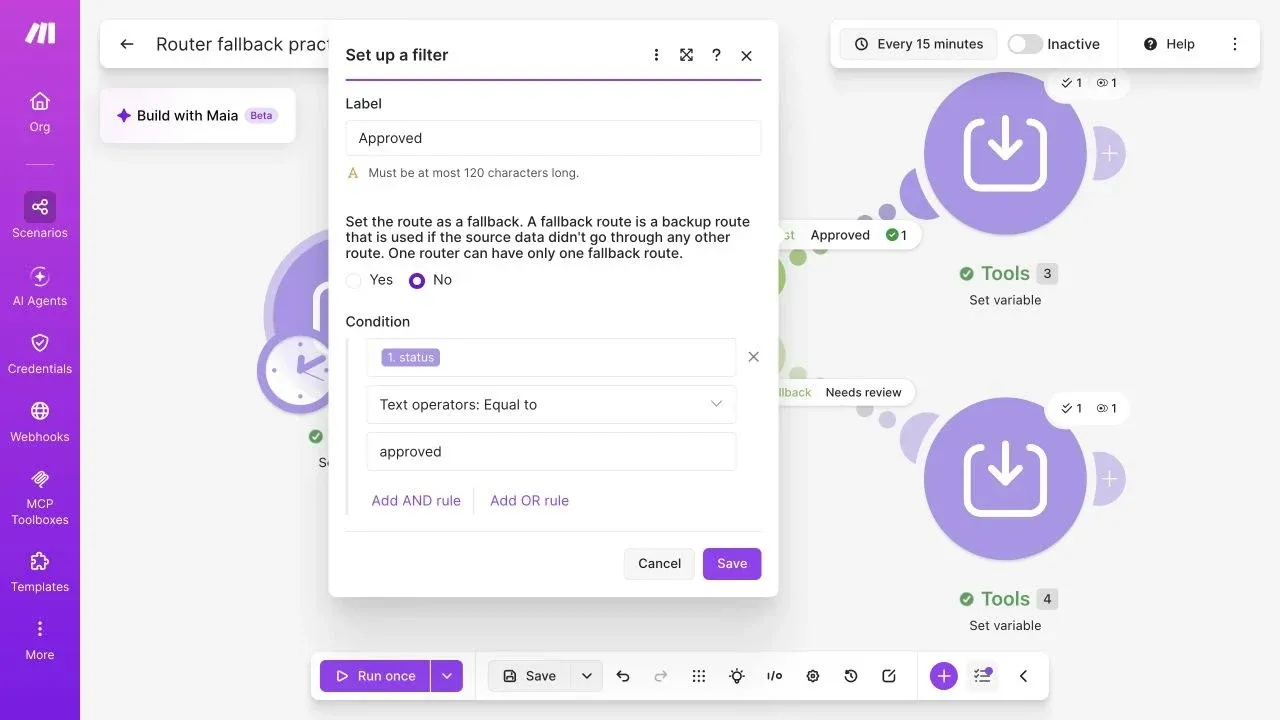This screenshot has width=1280, height=720.
Task: Open Build with Maia
Action: [197, 116]
